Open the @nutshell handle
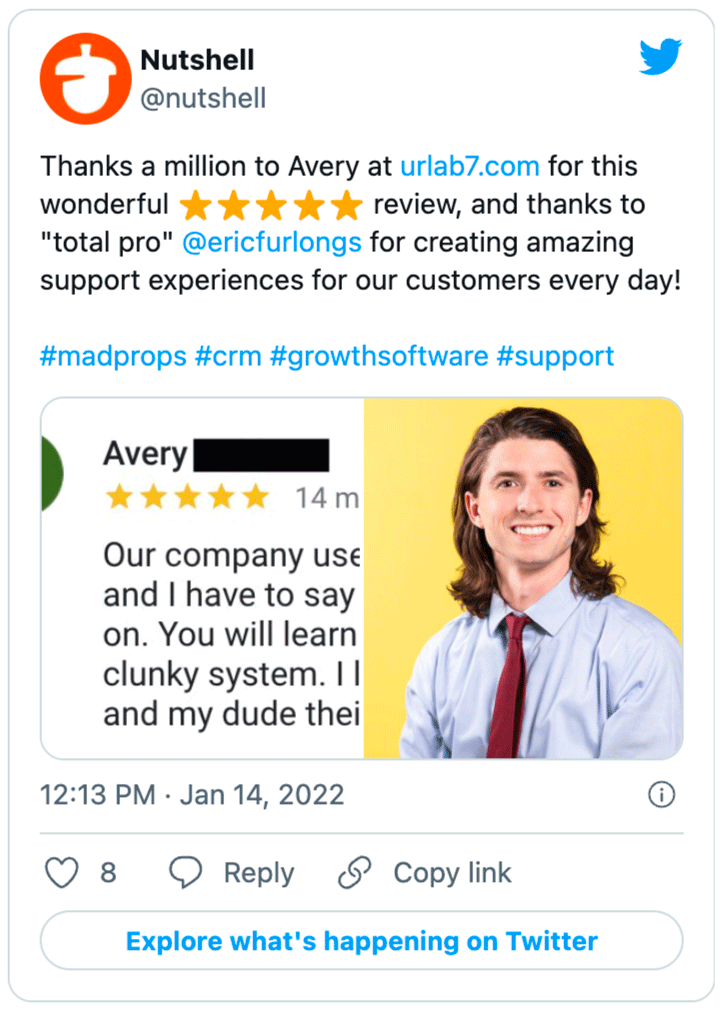The height and width of the screenshot is (1019, 721). pyautogui.click(x=203, y=98)
